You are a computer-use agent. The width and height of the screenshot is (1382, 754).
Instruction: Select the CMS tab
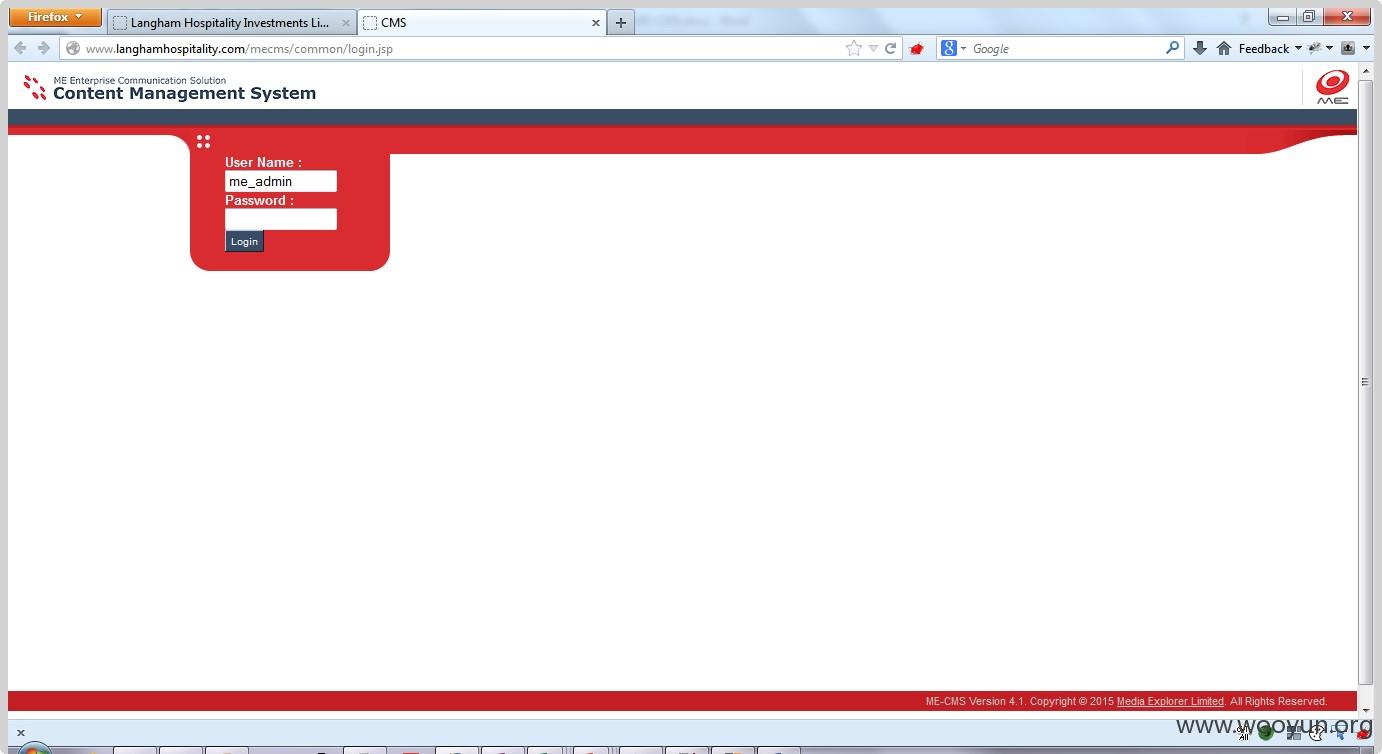click(482, 22)
